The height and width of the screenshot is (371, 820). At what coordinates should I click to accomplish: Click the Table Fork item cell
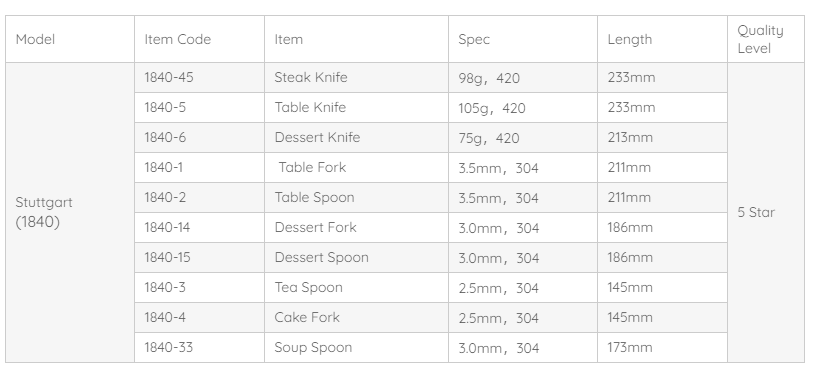click(356, 167)
